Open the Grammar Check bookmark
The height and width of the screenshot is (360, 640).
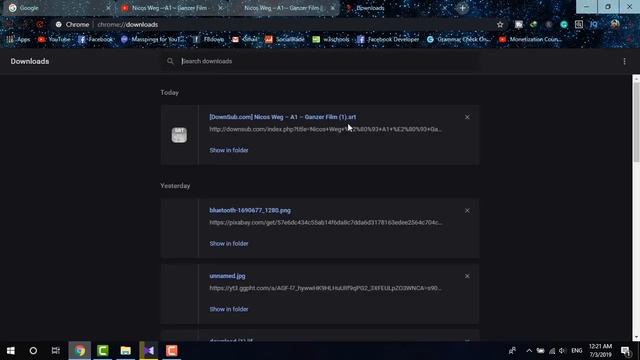click(458, 40)
